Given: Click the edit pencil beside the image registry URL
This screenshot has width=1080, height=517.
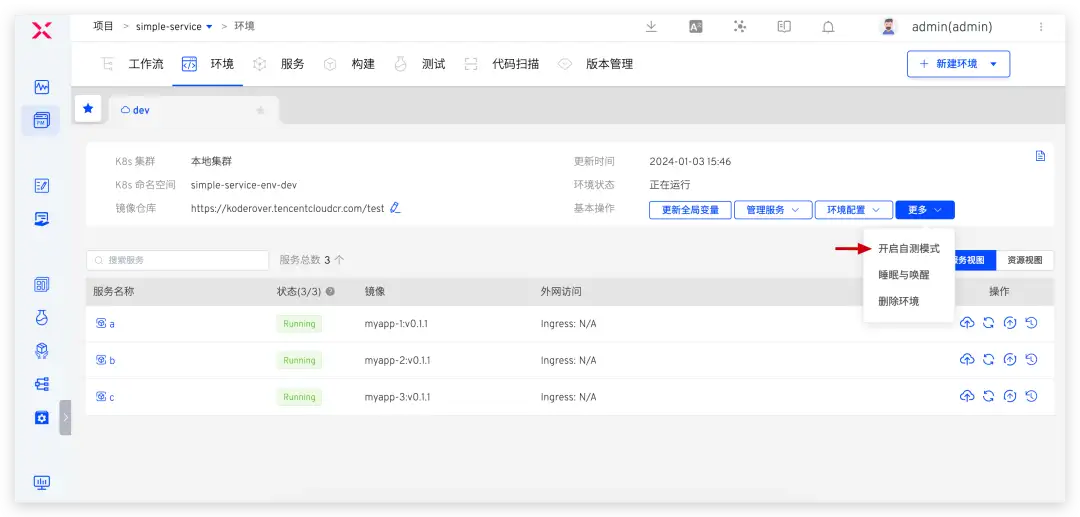Looking at the screenshot, I should 395,208.
